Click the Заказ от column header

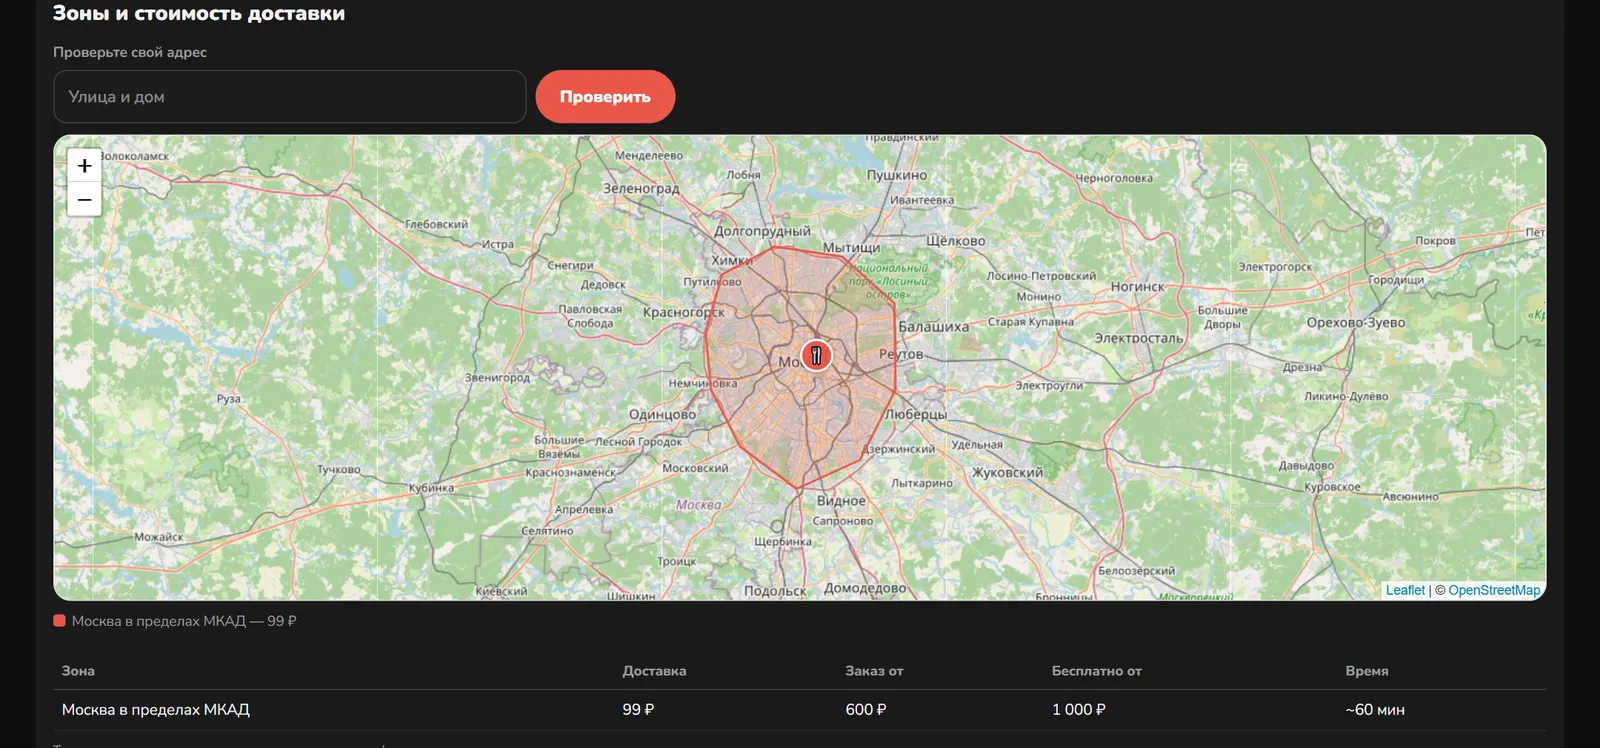coord(874,671)
